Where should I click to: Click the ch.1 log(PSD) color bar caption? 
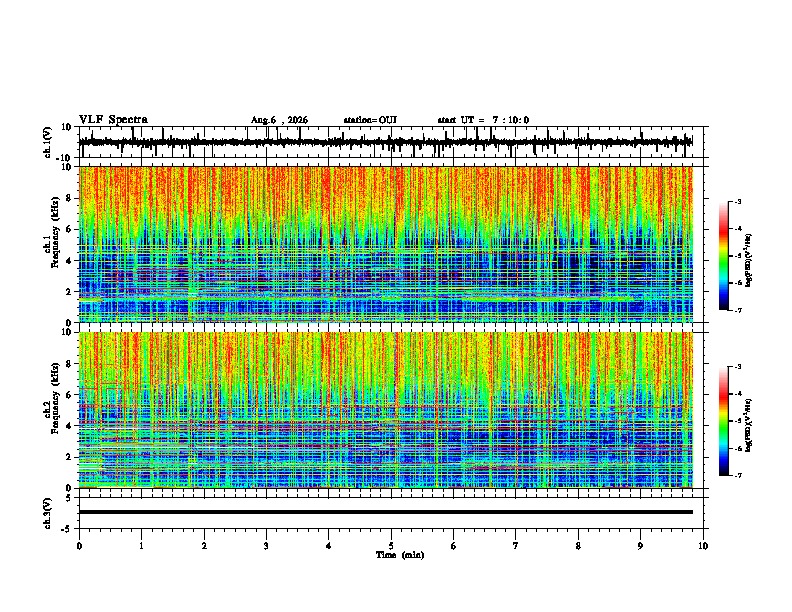[x=749, y=260]
